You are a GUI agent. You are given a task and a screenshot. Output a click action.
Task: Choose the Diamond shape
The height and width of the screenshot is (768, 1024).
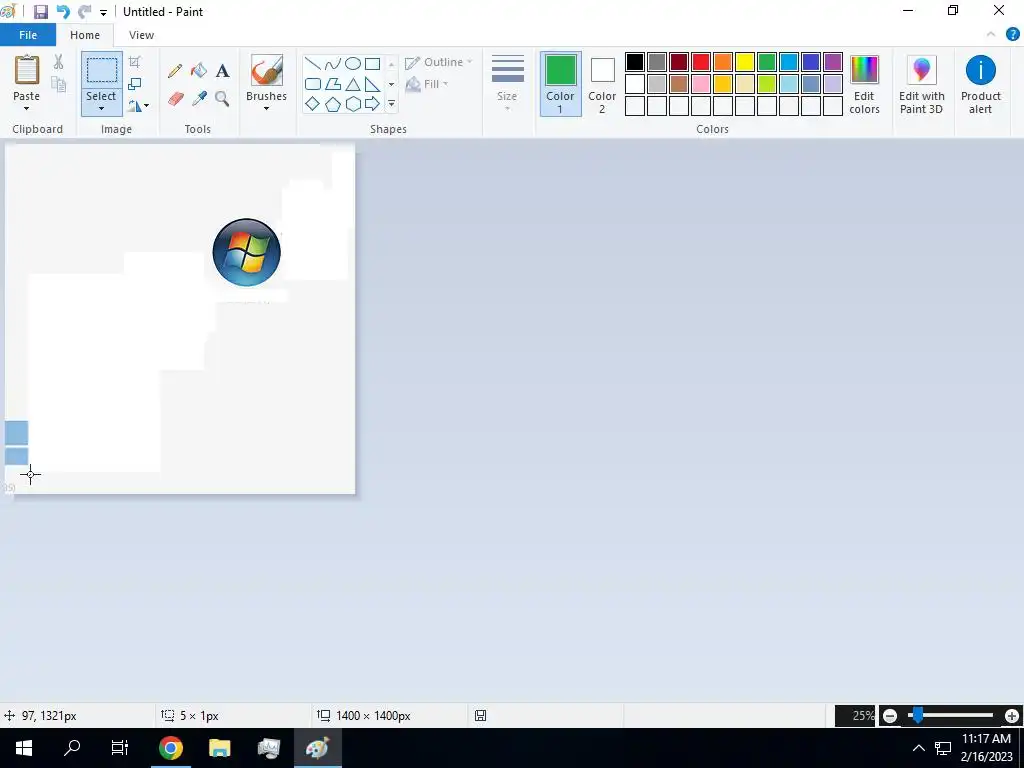click(x=313, y=104)
